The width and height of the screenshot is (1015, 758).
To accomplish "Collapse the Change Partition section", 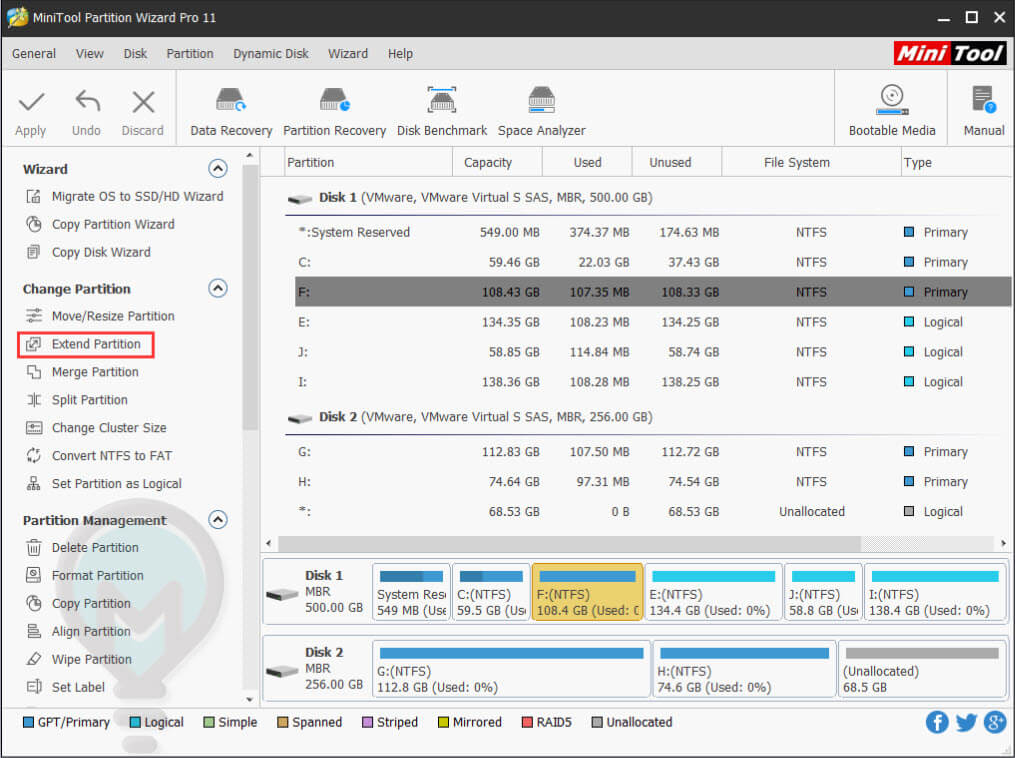I will [218, 288].
